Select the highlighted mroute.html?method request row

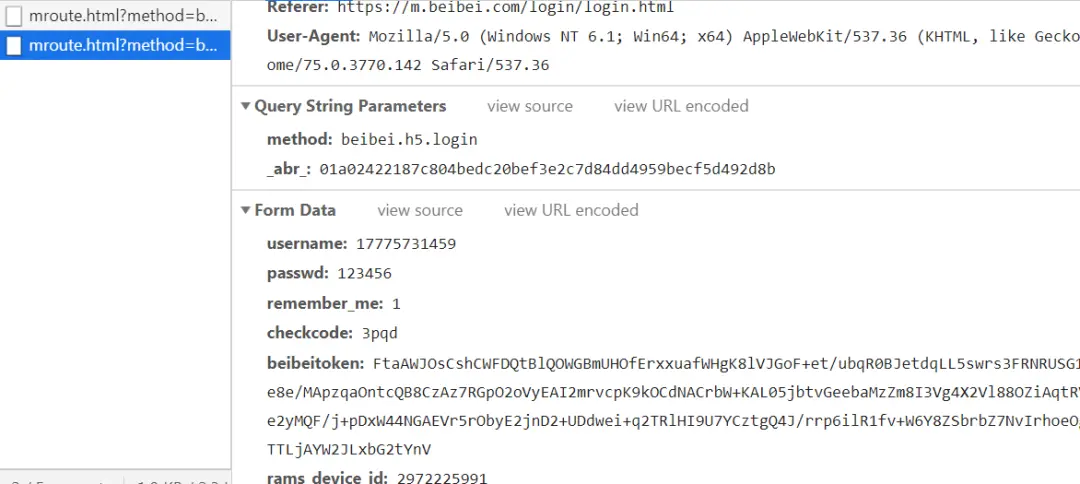115,45
